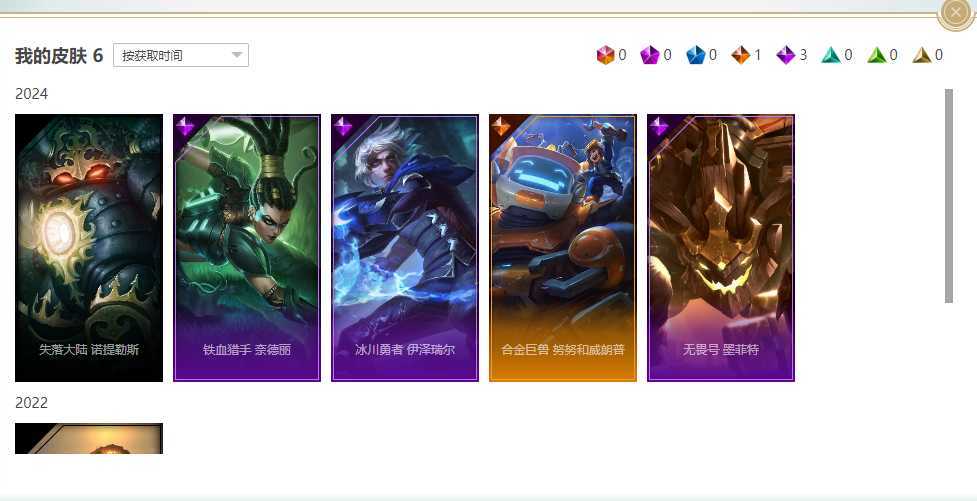Click the vertical scrollbar thumb

coord(949,196)
